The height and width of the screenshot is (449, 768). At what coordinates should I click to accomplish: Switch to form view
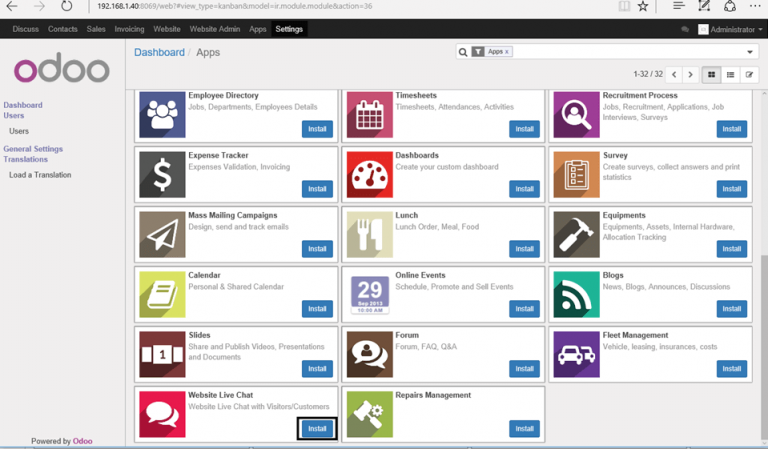click(749, 75)
